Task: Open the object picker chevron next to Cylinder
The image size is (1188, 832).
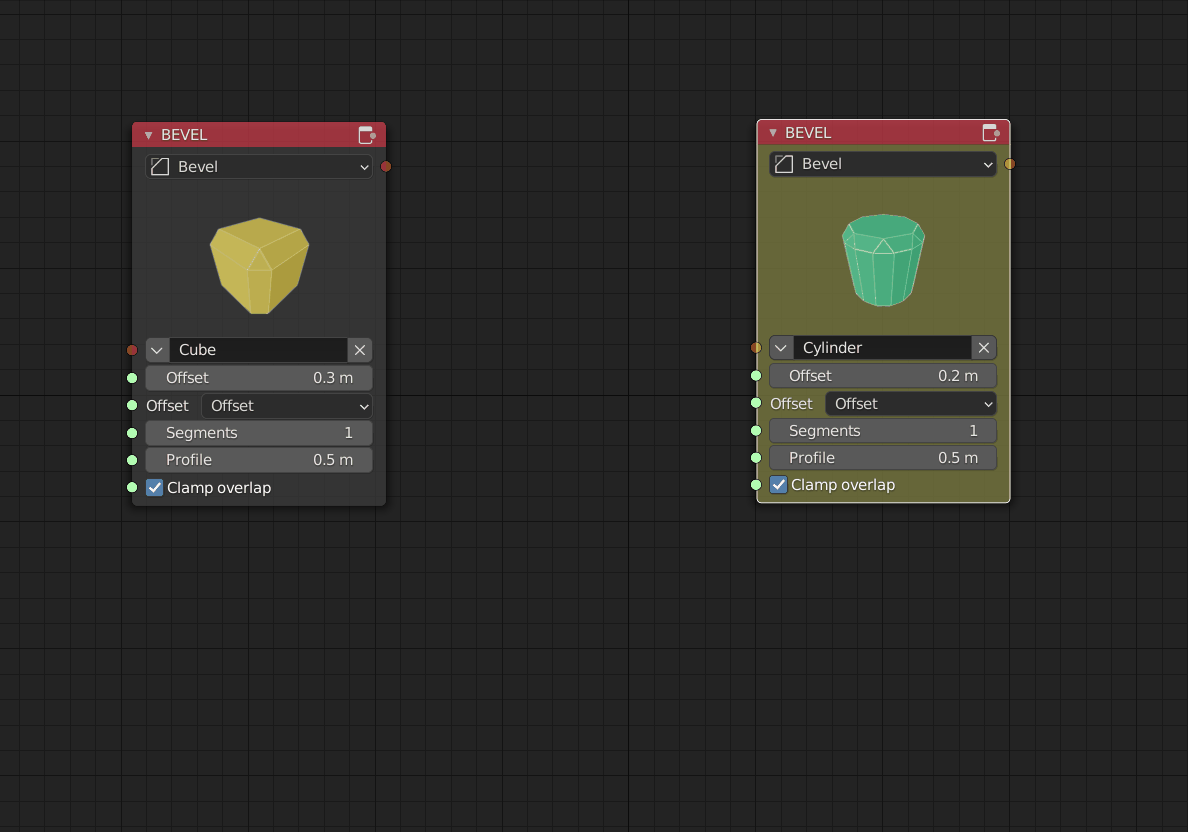Action: click(x=781, y=348)
